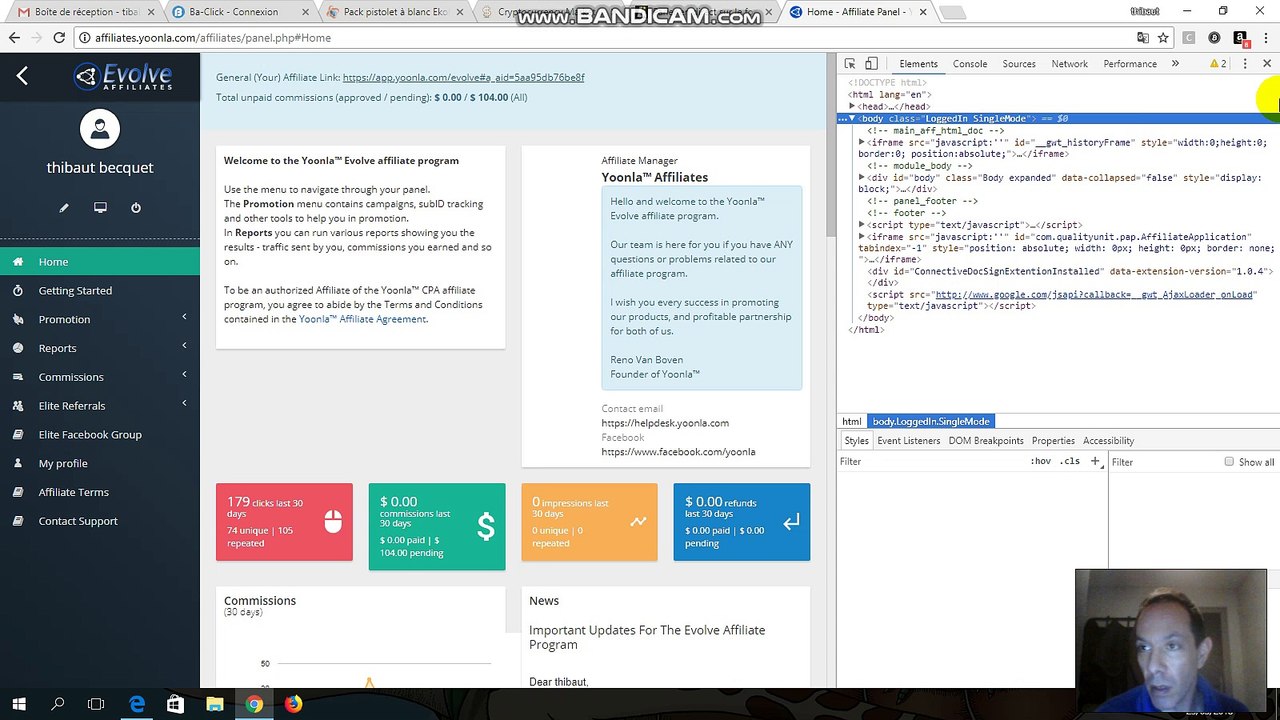Click the dollar icon on commissions card
This screenshot has height=720, width=1280.
coord(486,526)
